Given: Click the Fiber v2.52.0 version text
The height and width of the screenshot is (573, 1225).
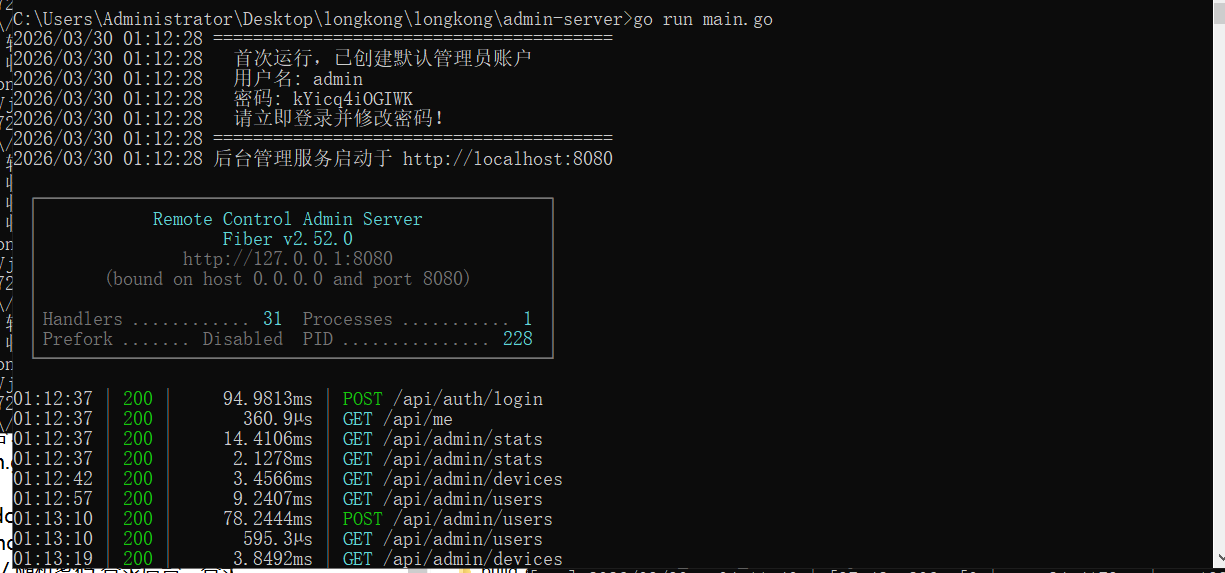Looking at the screenshot, I should [x=287, y=239].
